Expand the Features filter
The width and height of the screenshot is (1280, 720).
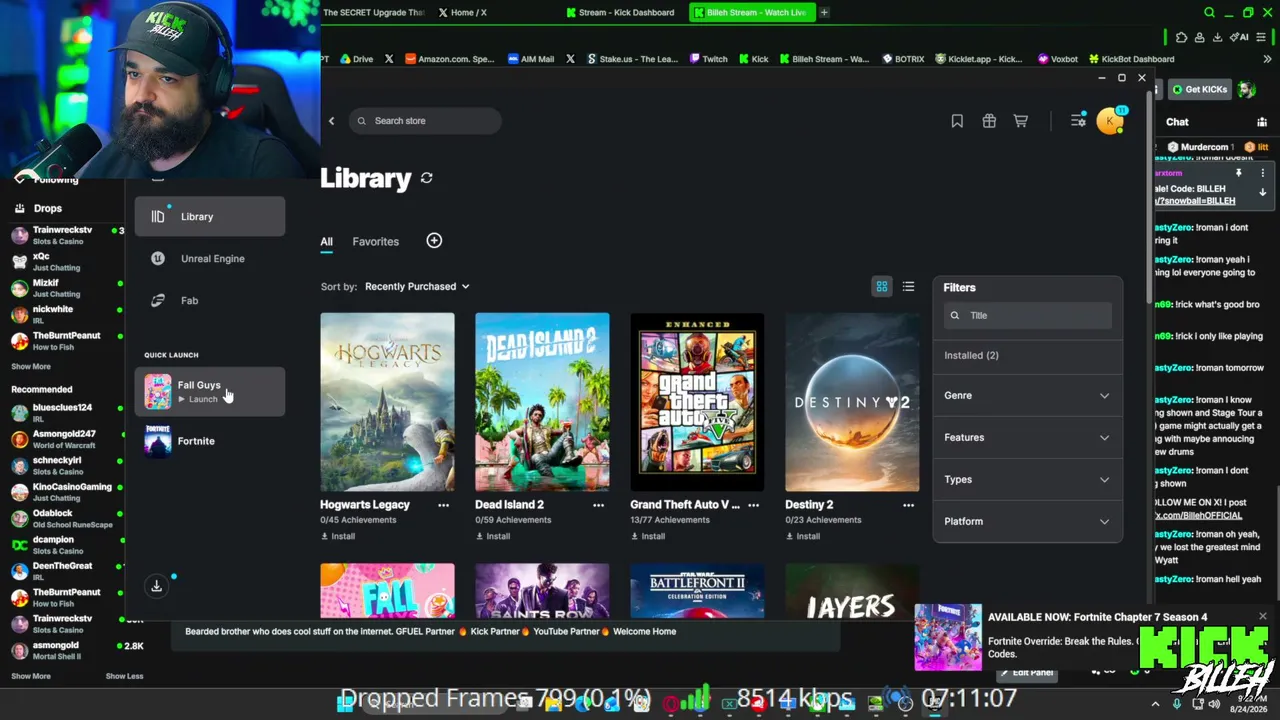tap(1027, 438)
